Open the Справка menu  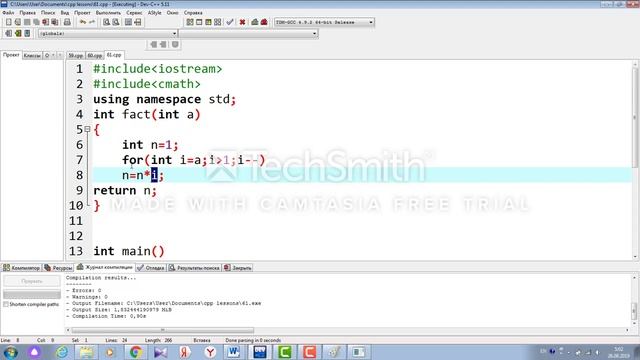pos(193,13)
